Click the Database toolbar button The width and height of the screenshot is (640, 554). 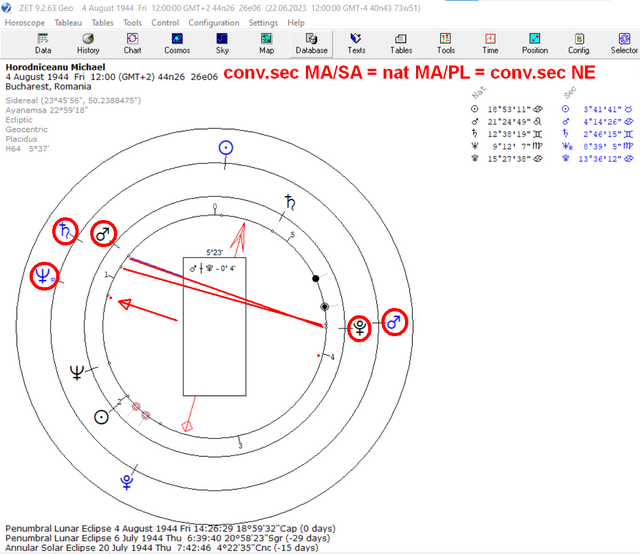tap(311, 44)
